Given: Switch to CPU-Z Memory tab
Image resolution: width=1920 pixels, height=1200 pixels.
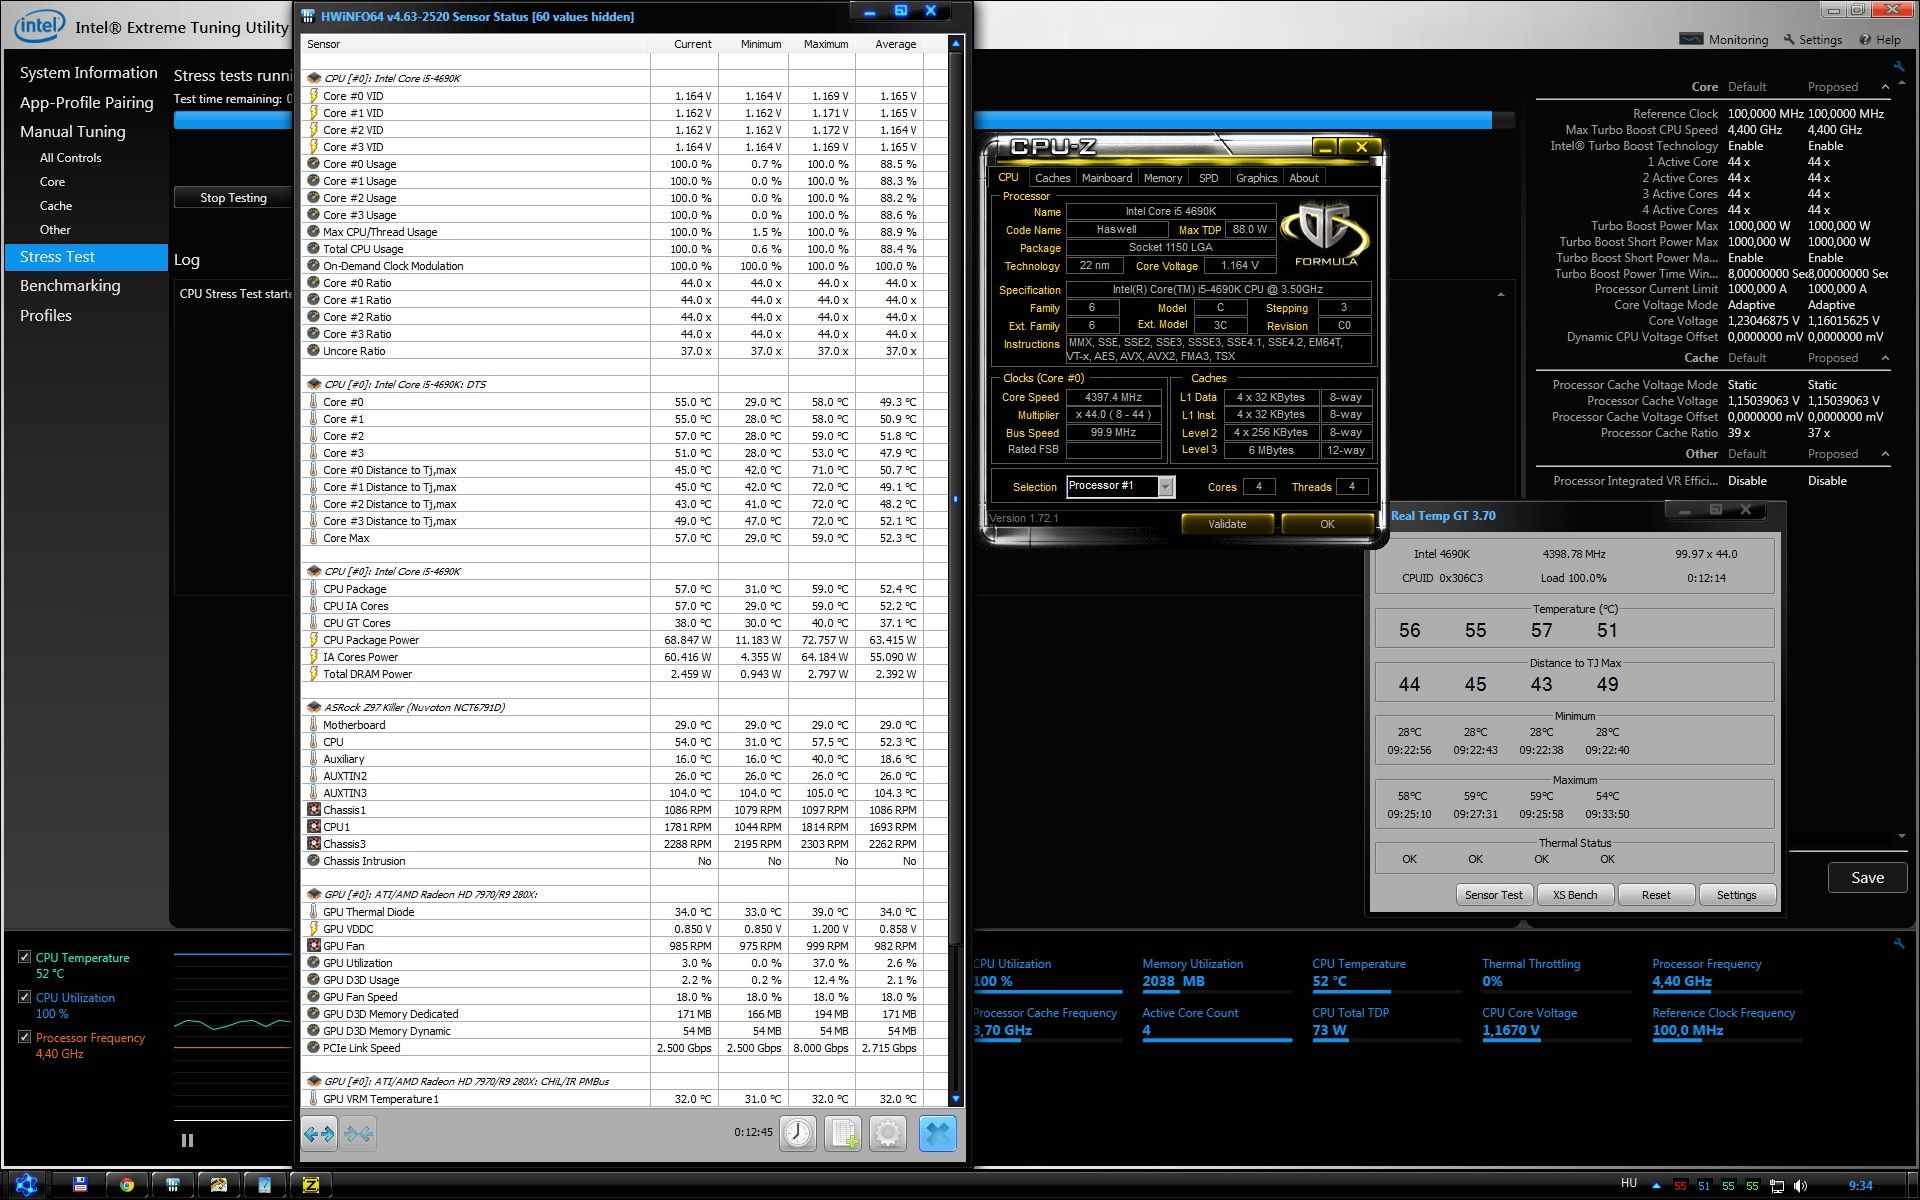Looking at the screenshot, I should point(1163,178).
